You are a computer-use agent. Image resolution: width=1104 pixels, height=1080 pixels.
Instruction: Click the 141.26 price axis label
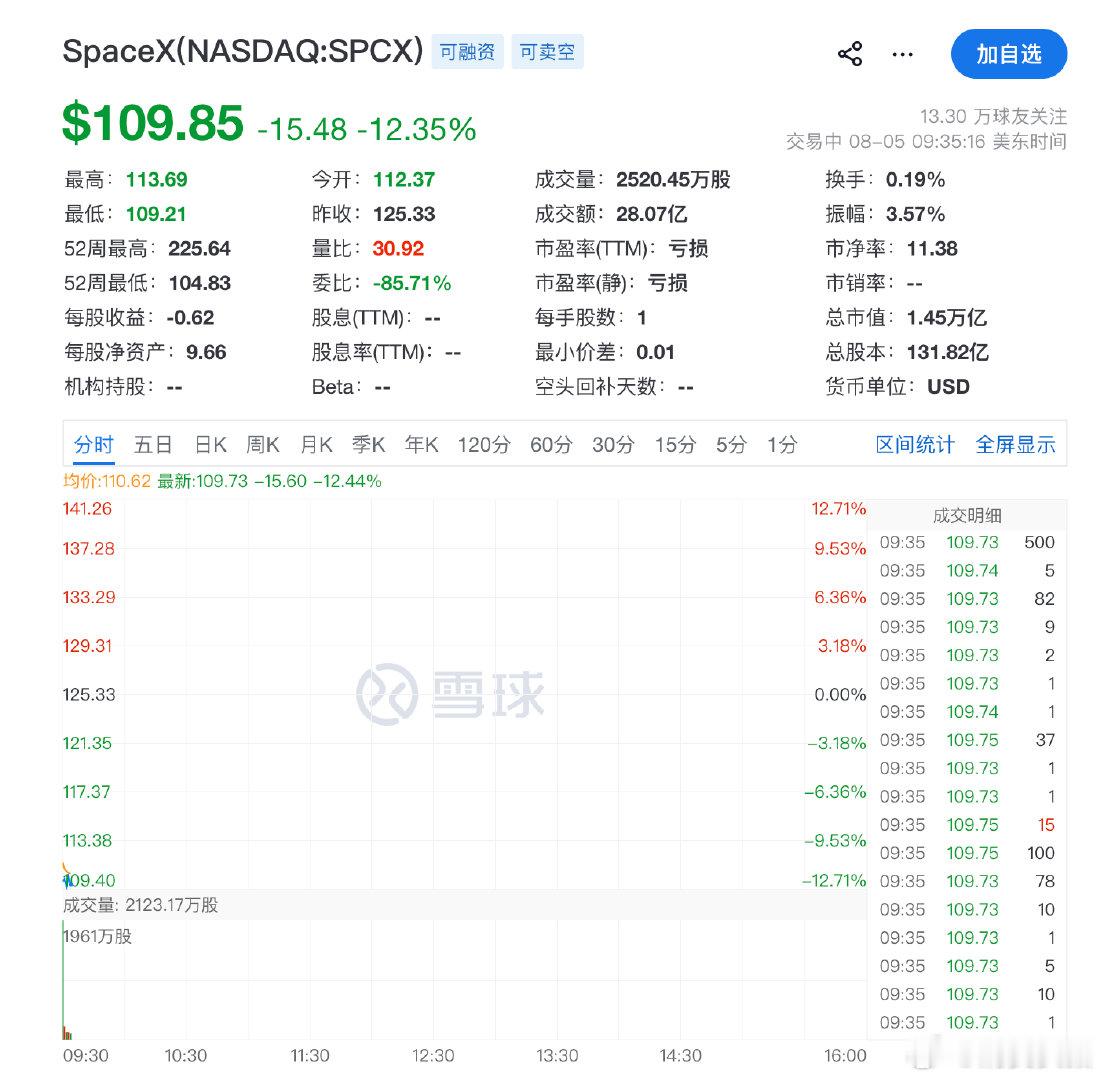[87, 508]
